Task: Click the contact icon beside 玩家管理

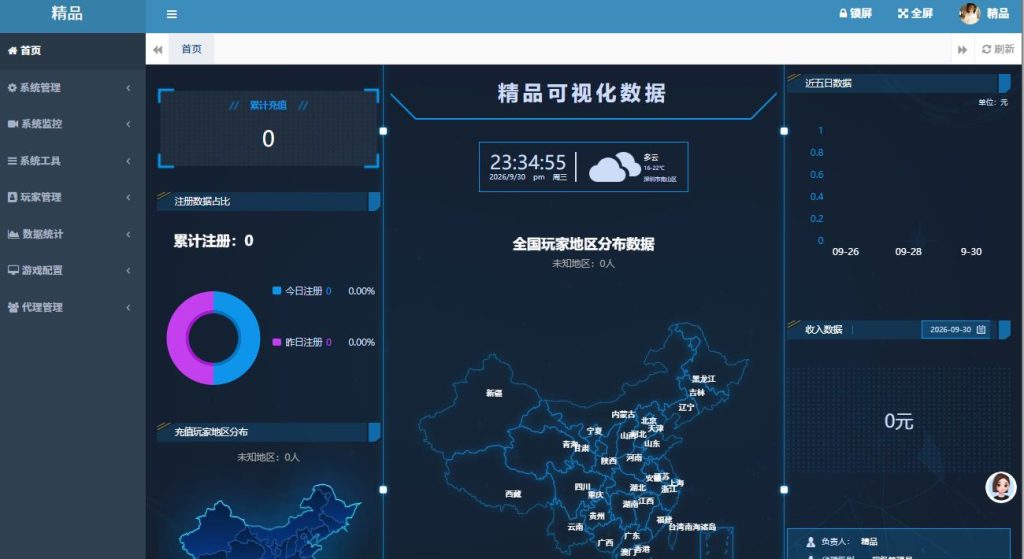Action: pyautogui.click(x=12, y=197)
